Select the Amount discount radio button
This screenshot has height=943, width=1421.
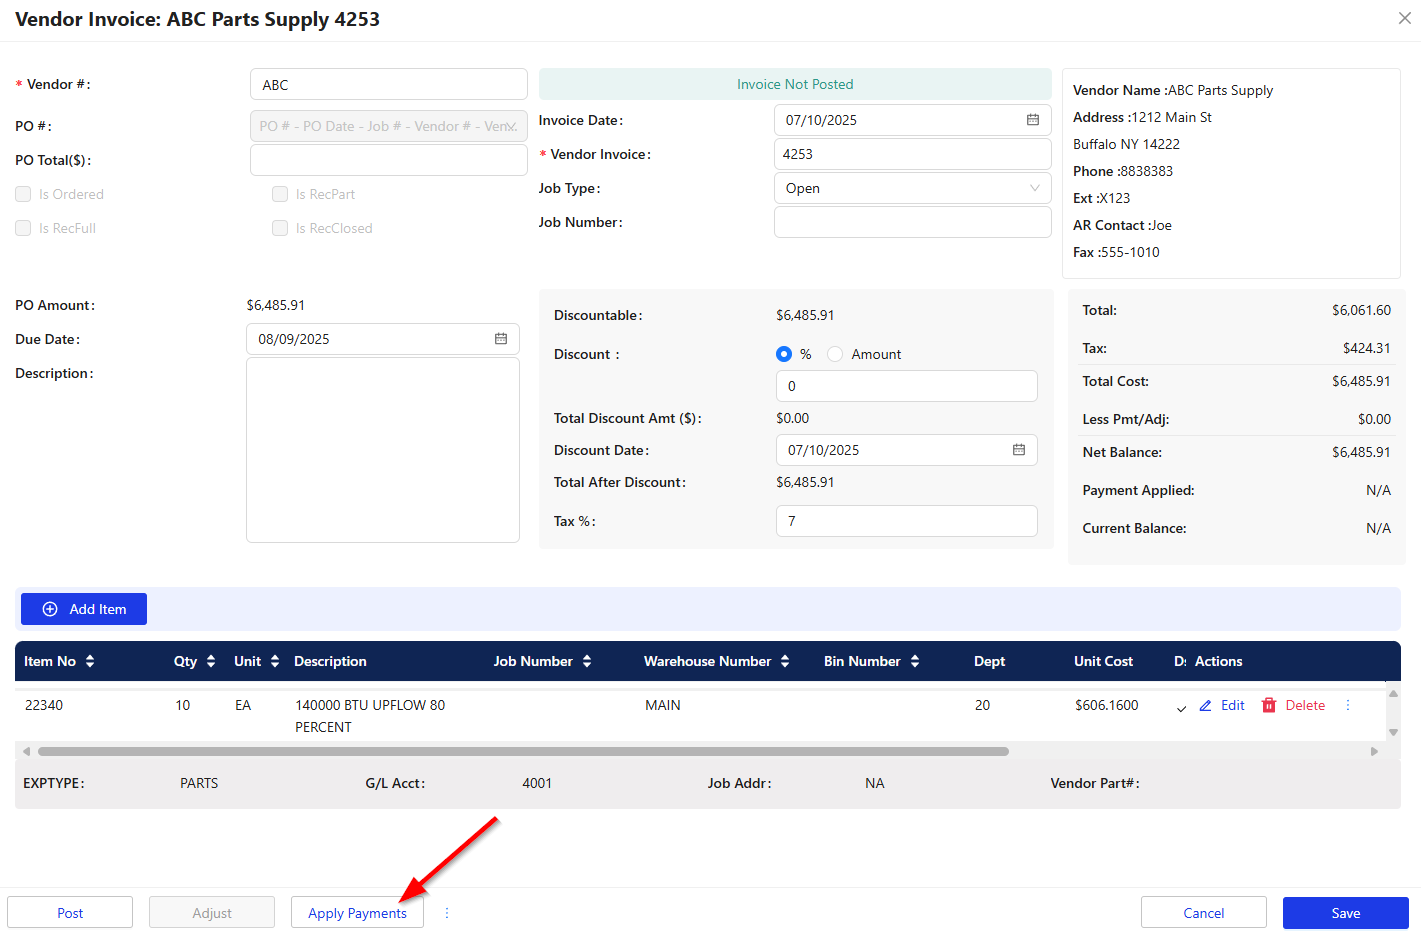pos(835,354)
